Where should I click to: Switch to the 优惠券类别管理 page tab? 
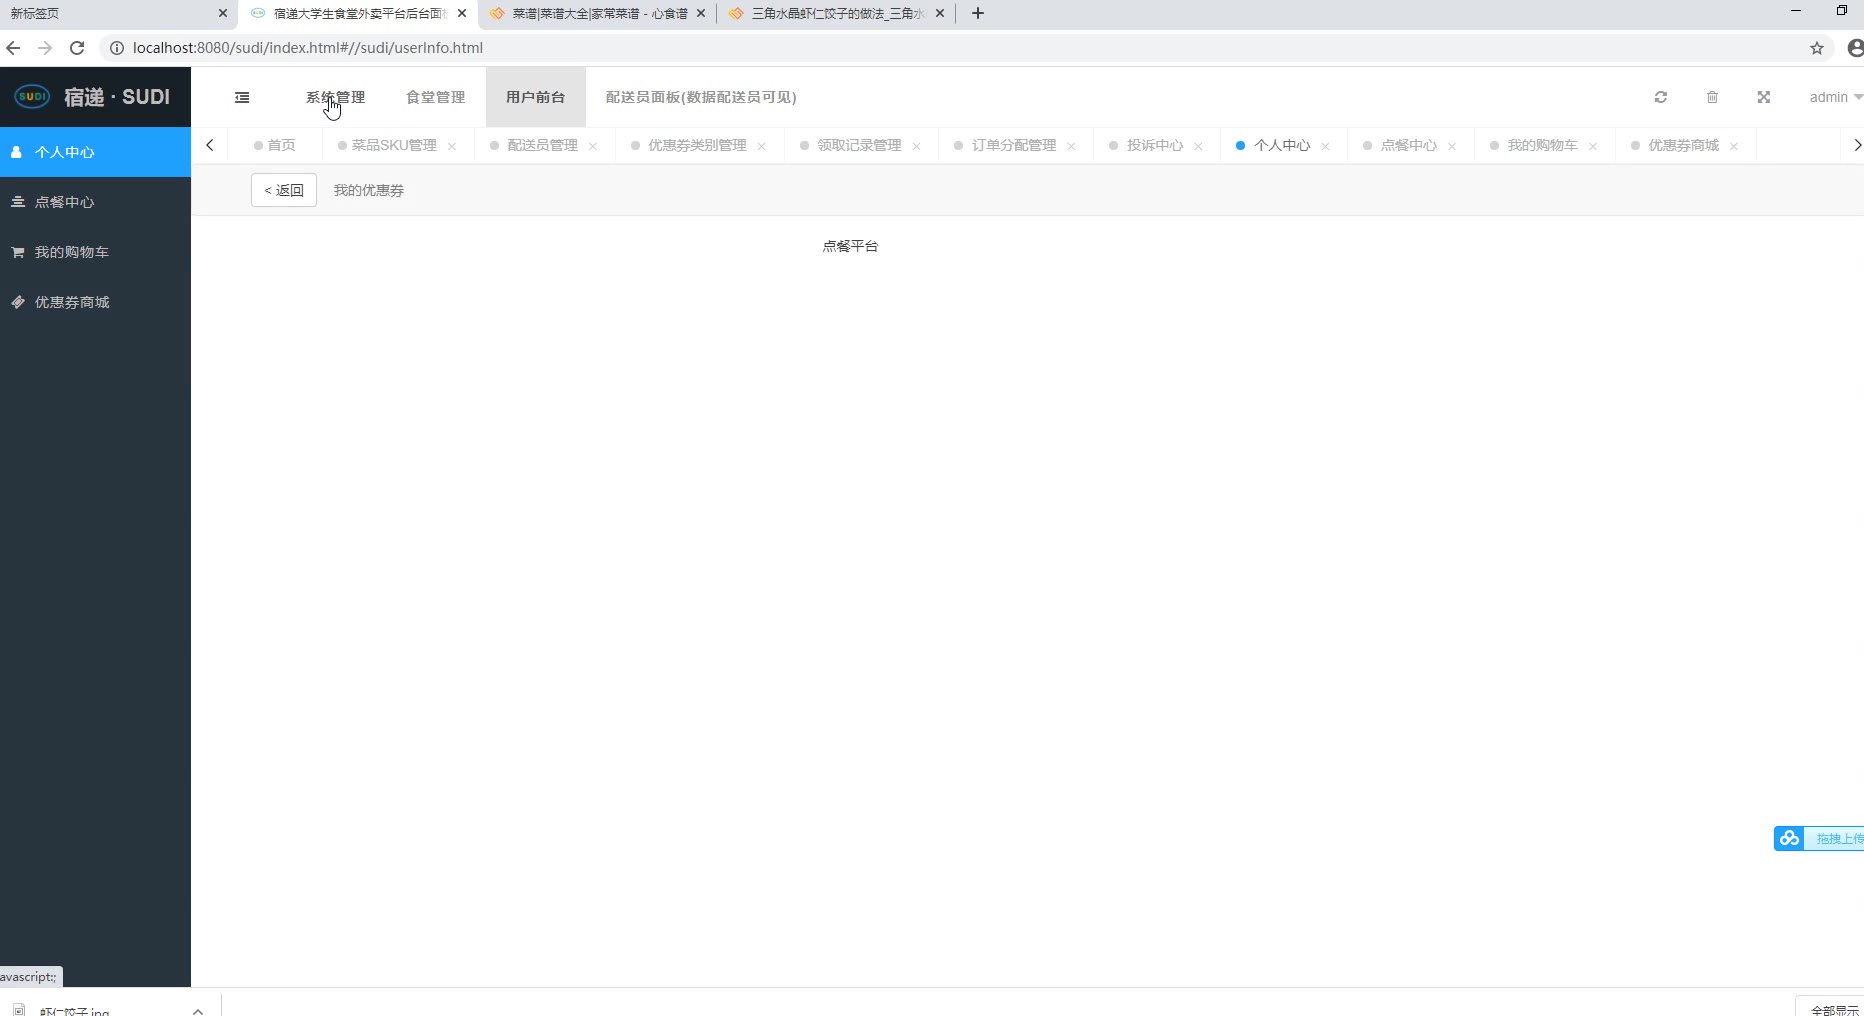[x=697, y=145]
